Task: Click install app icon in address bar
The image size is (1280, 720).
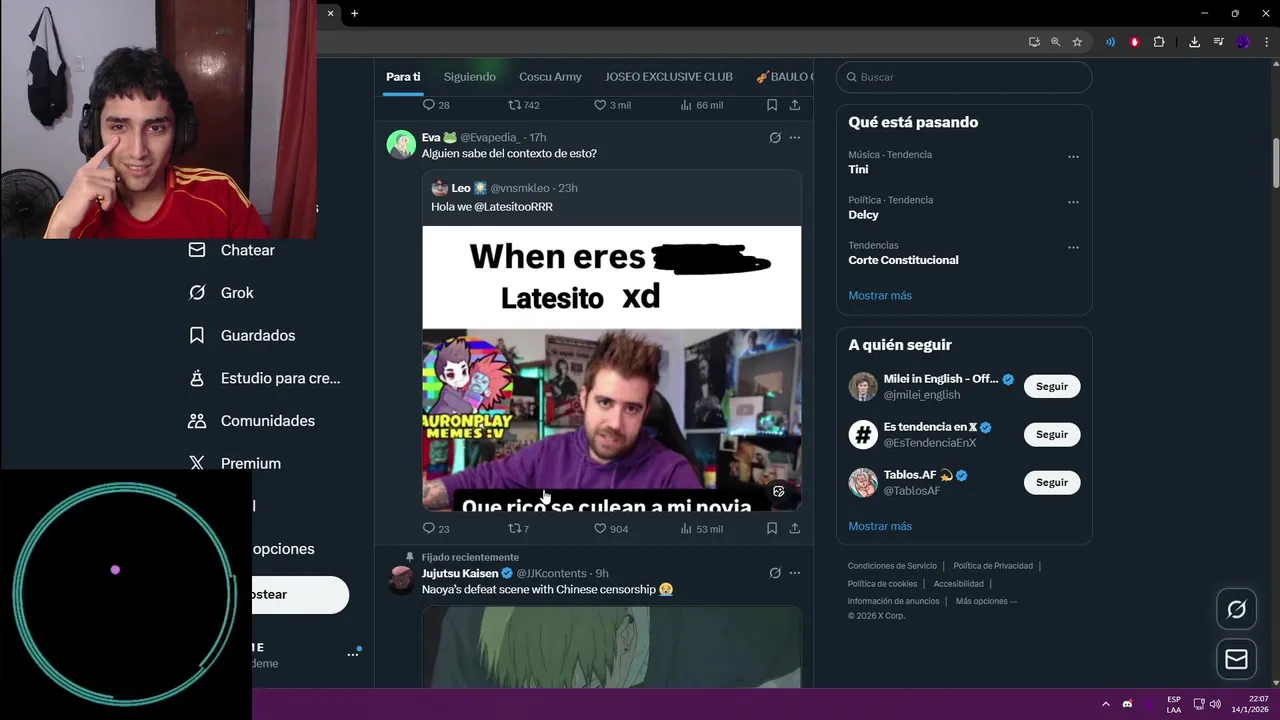Action: coord(1034,42)
